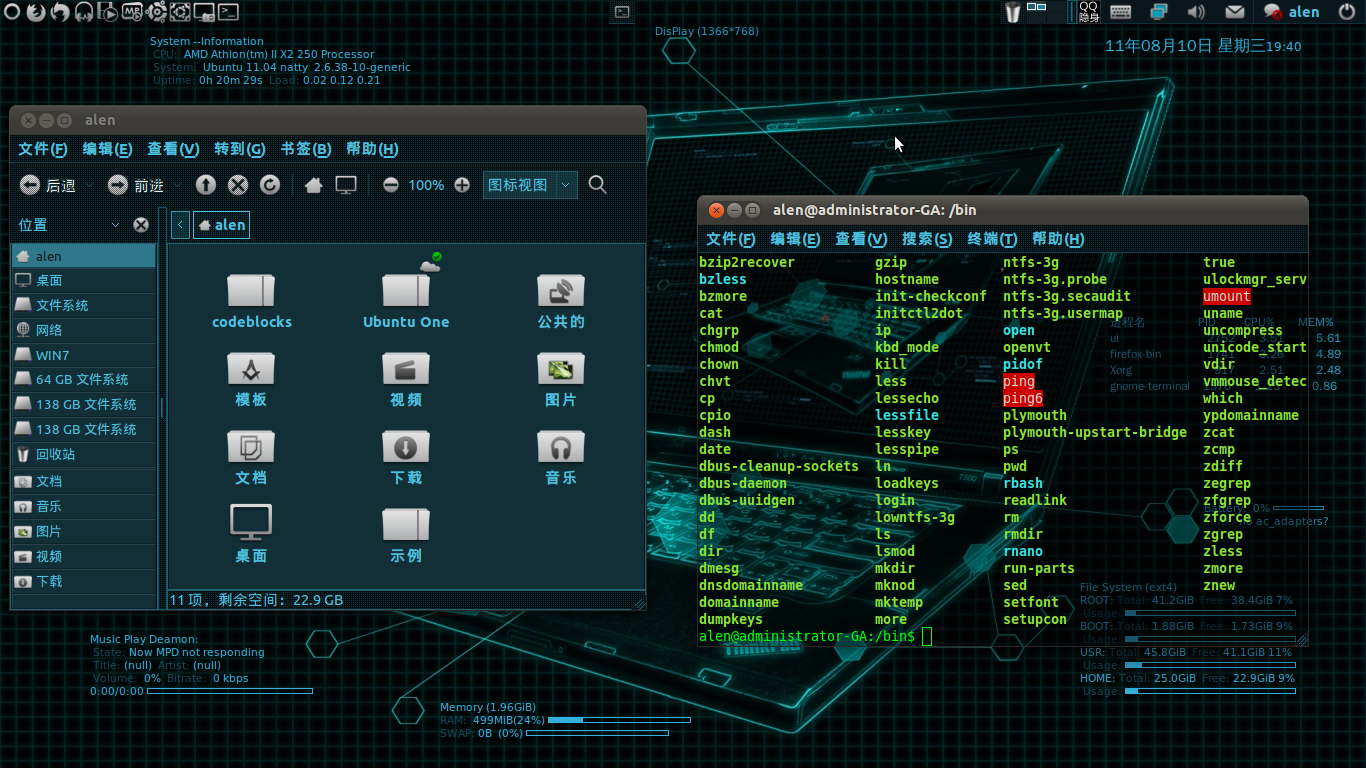Click the search magnifier in file manager

[x=598, y=185]
